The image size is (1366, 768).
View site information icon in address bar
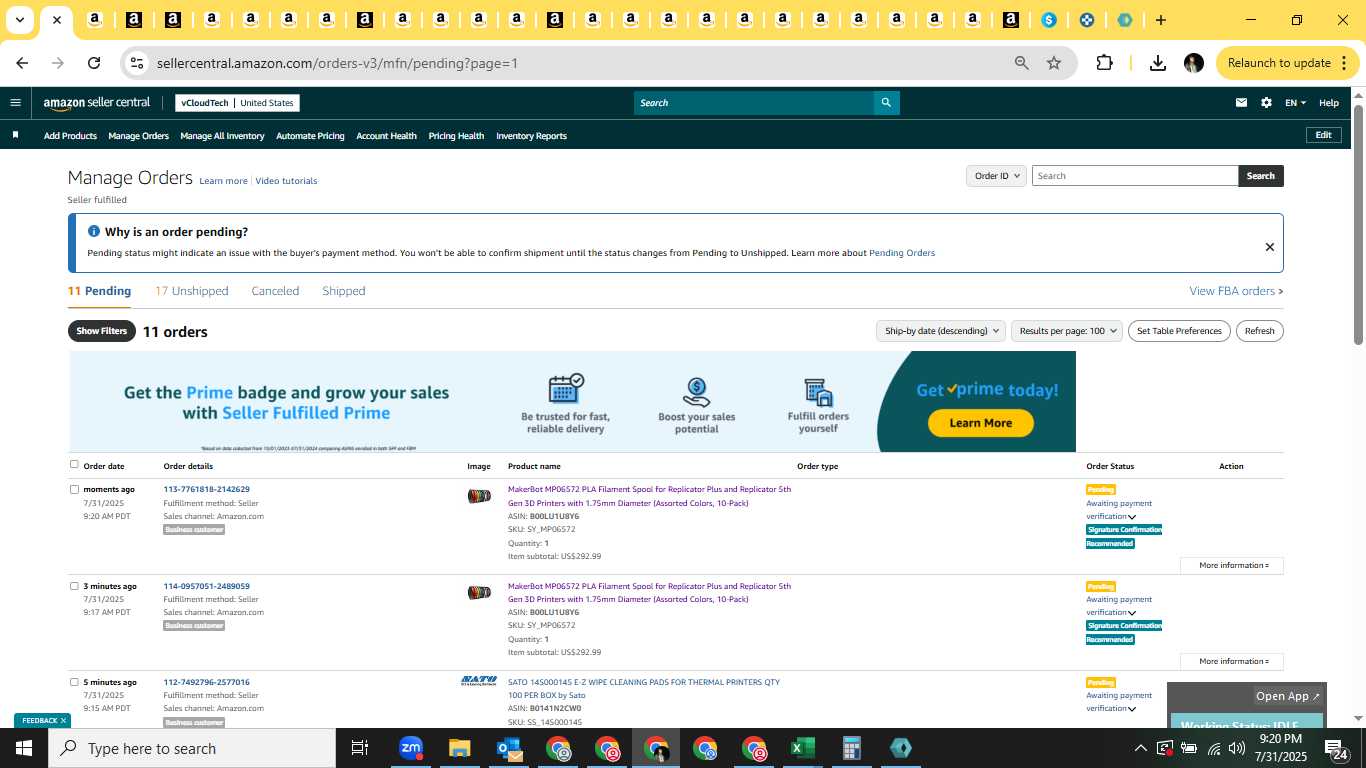tap(137, 63)
